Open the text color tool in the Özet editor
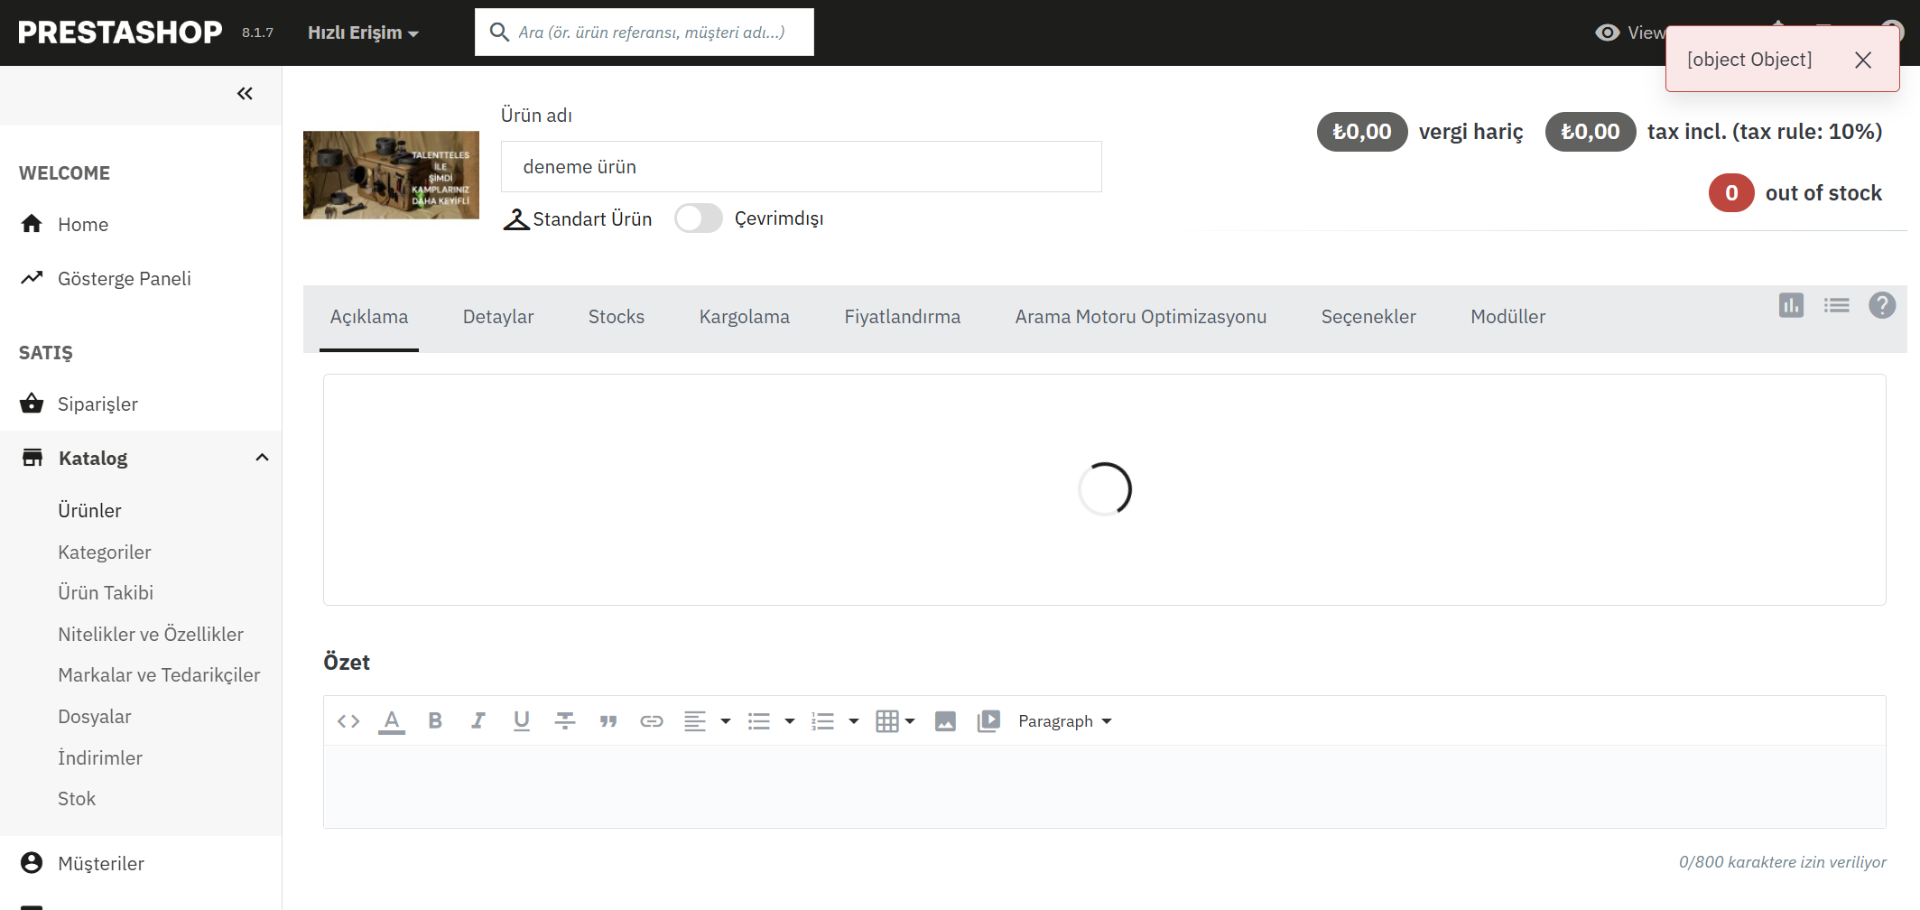The height and width of the screenshot is (910, 1920). tap(392, 721)
